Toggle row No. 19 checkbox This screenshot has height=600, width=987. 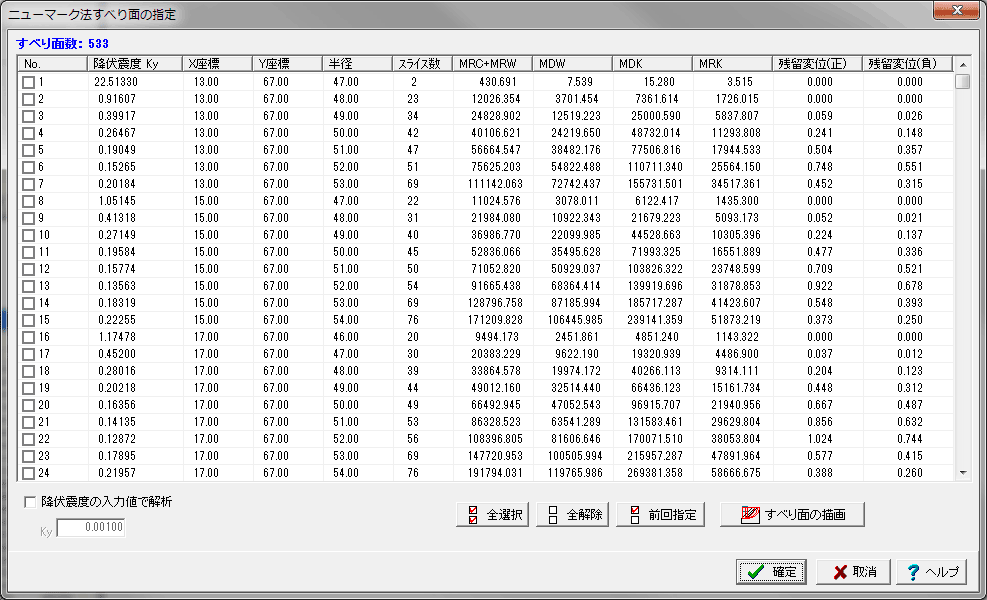pyautogui.click(x=28, y=388)
